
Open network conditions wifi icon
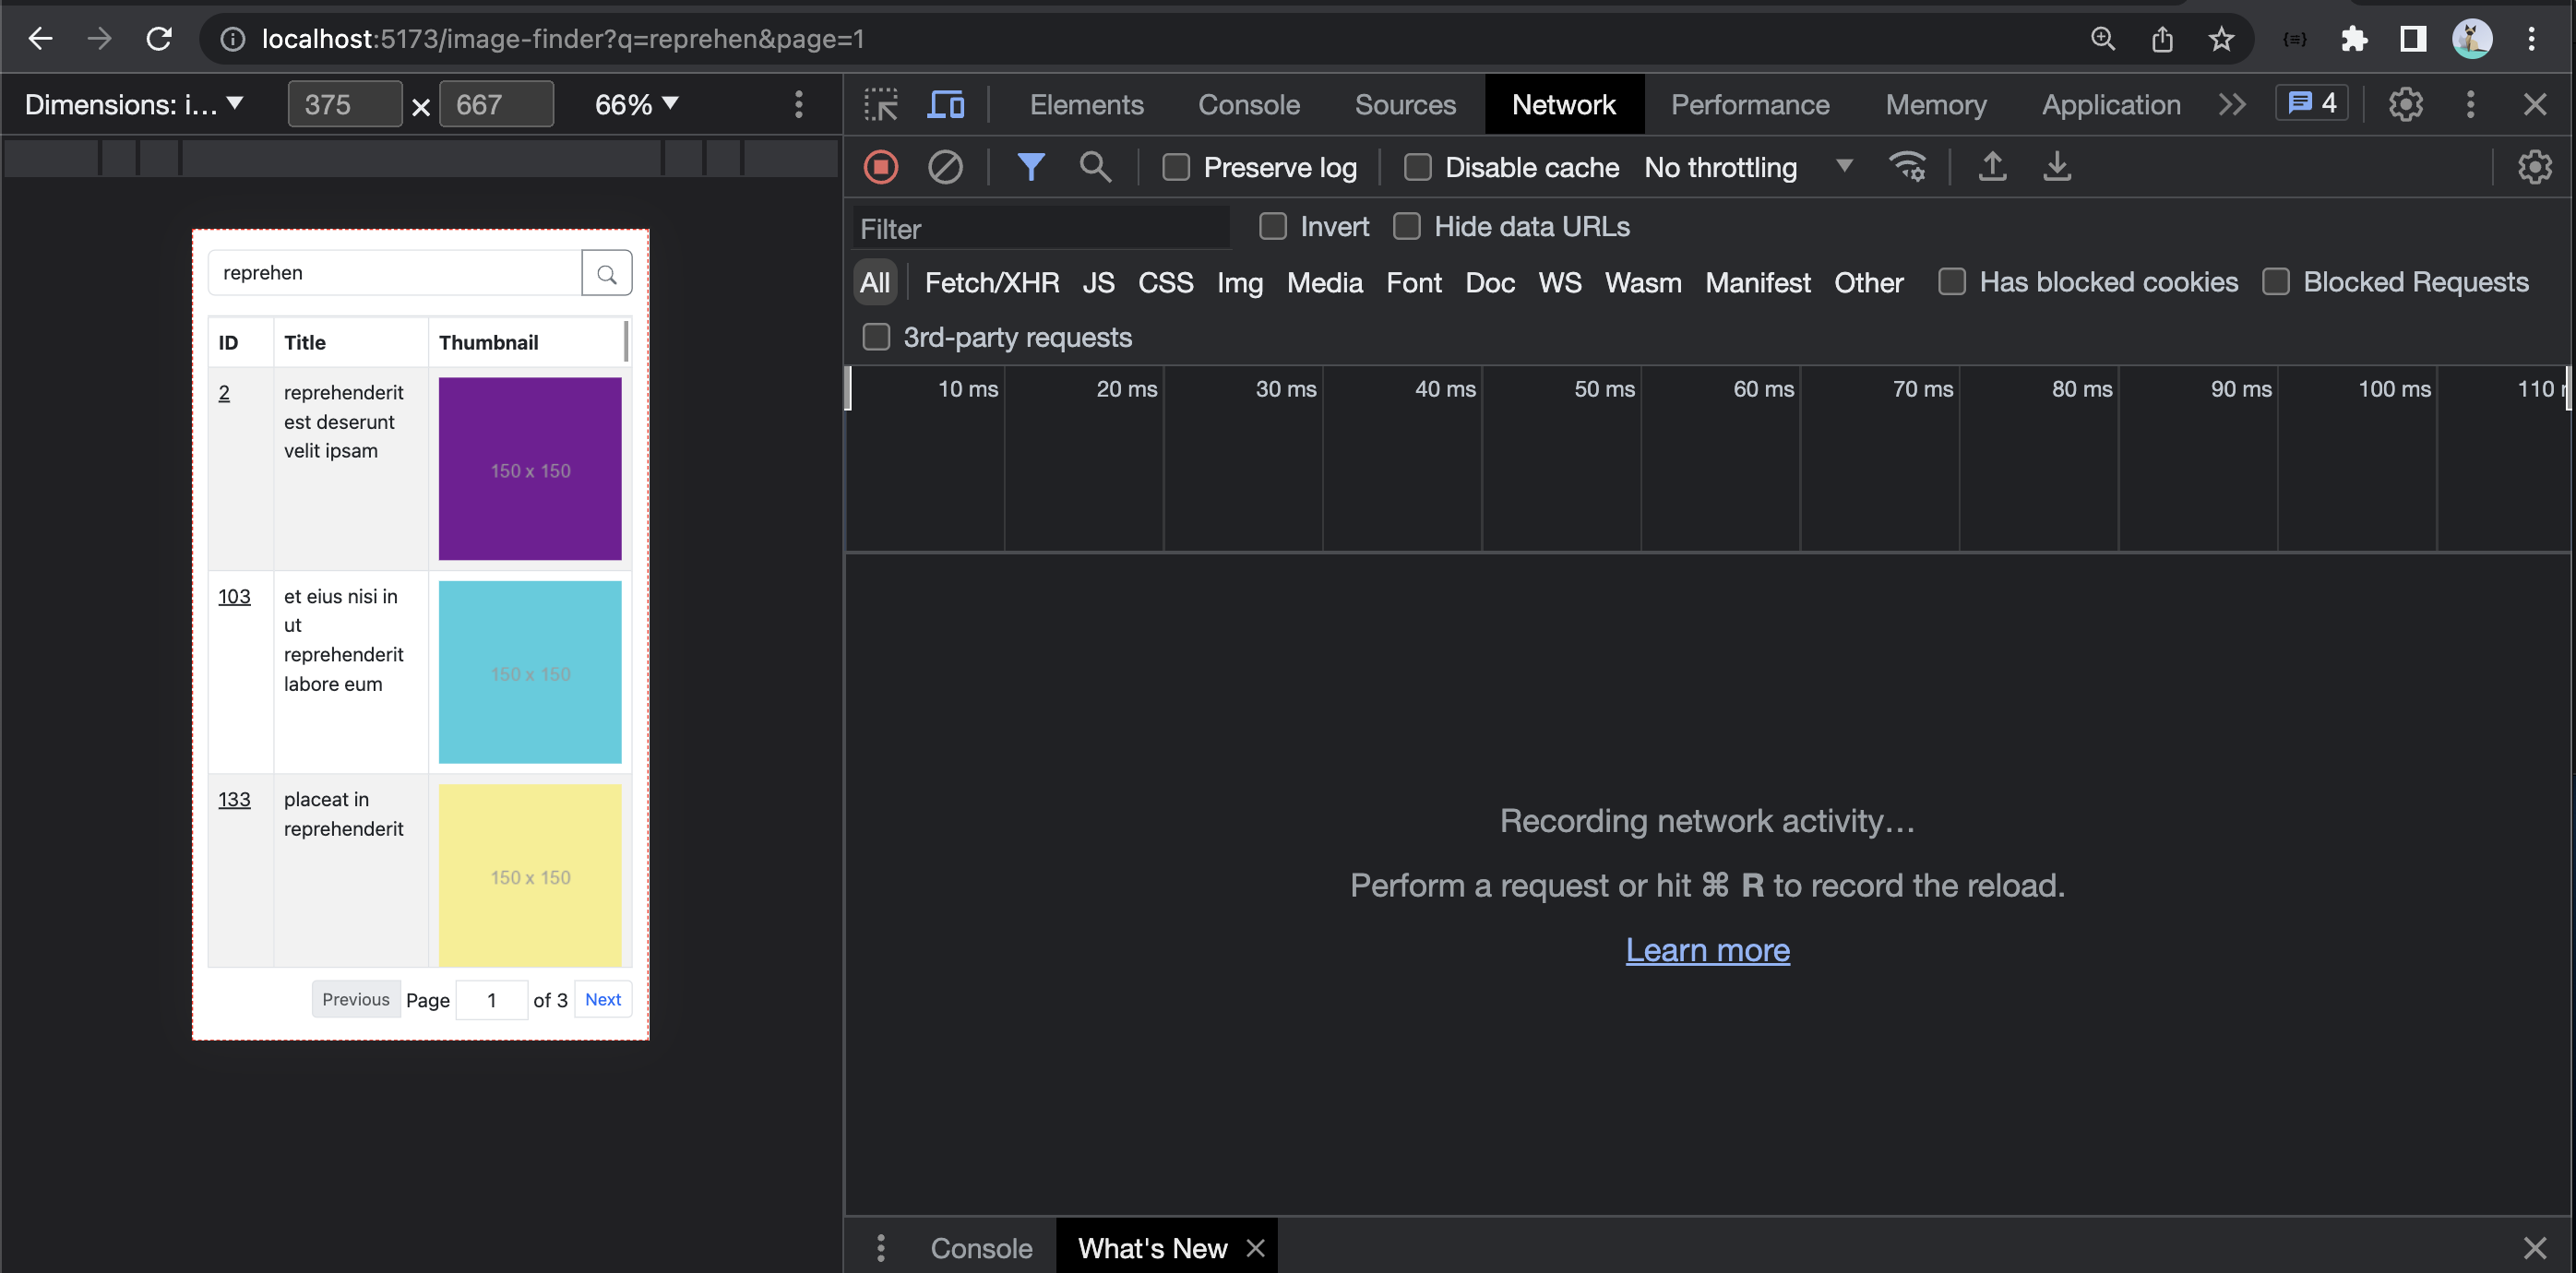pos(1906,167)
